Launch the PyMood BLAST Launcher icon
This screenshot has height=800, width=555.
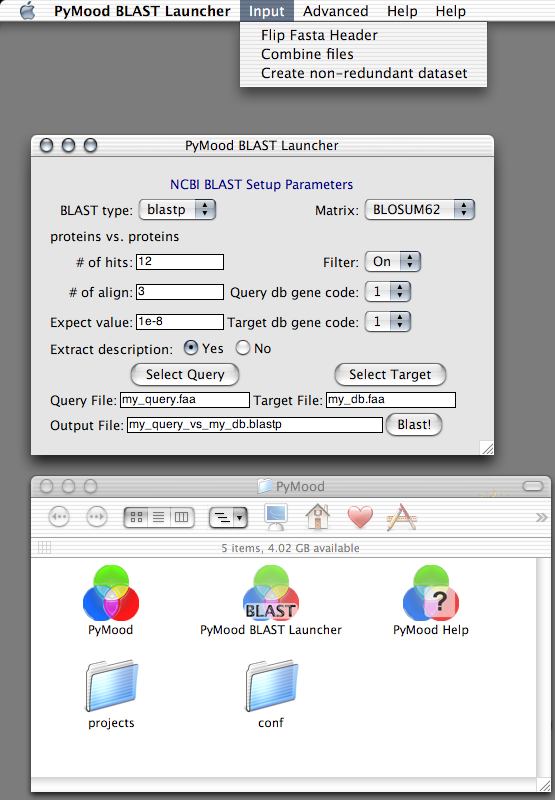pyautogui.click(x=271, y=593)
